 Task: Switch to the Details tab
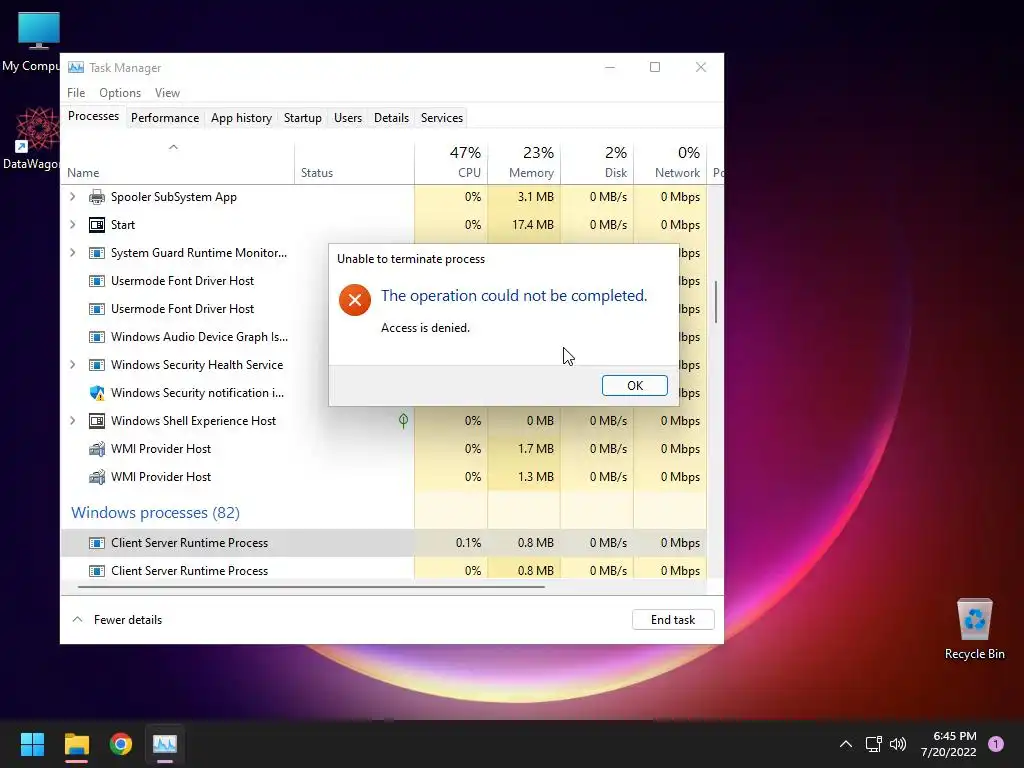click(x=391, y=118)
